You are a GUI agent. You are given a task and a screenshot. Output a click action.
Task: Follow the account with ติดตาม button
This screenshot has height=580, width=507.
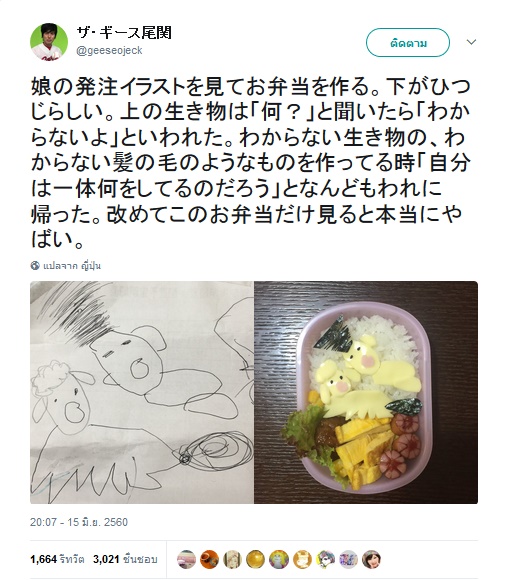click(408, 43)
